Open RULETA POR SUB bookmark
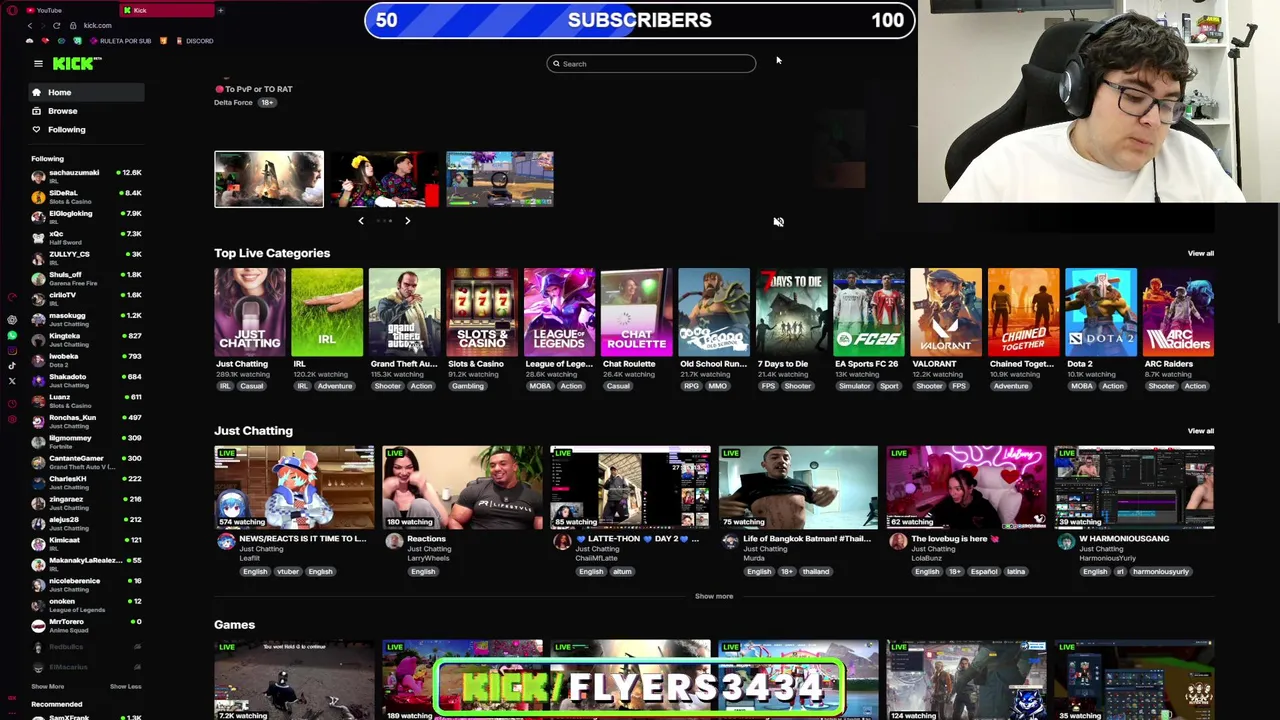Screen dimensions: 1280x720 pyautogui.click(x=121, y=41)
